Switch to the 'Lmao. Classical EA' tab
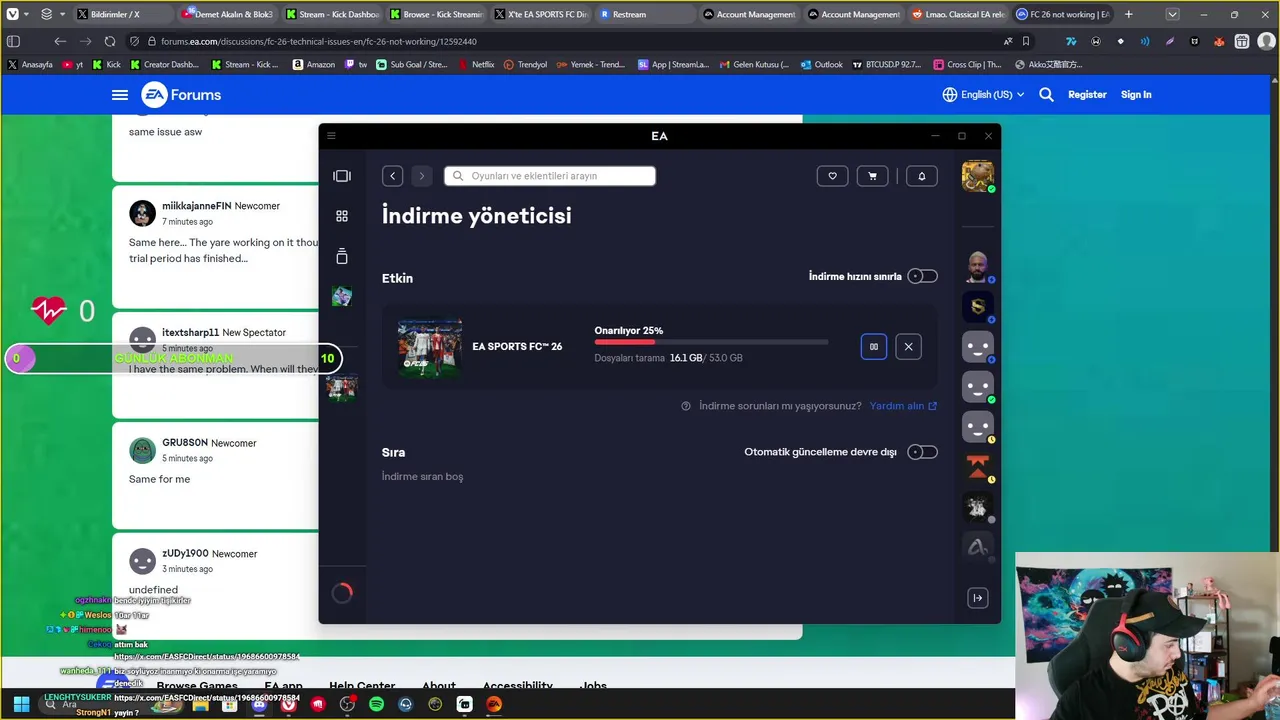This screenshot has width=1280, height=720. (x=958, y=15)
